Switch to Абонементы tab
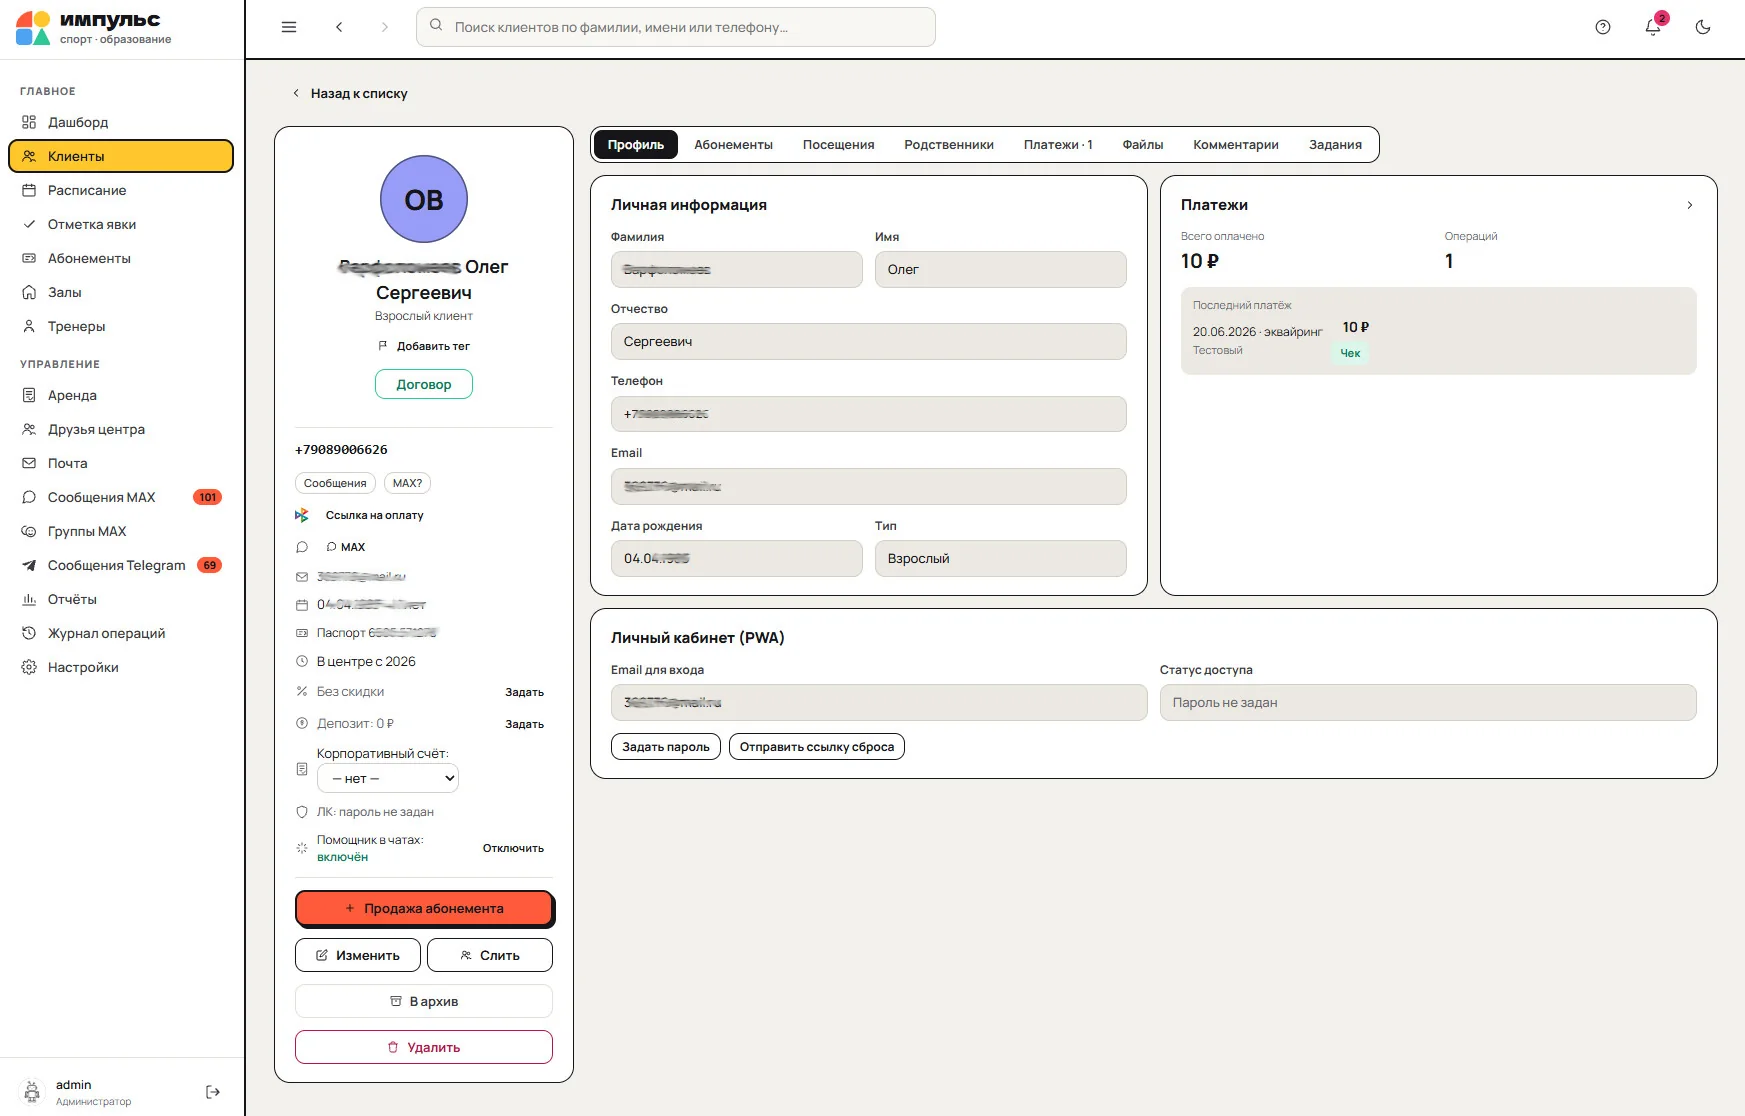 pyautogui.click(x=733, y=145)
